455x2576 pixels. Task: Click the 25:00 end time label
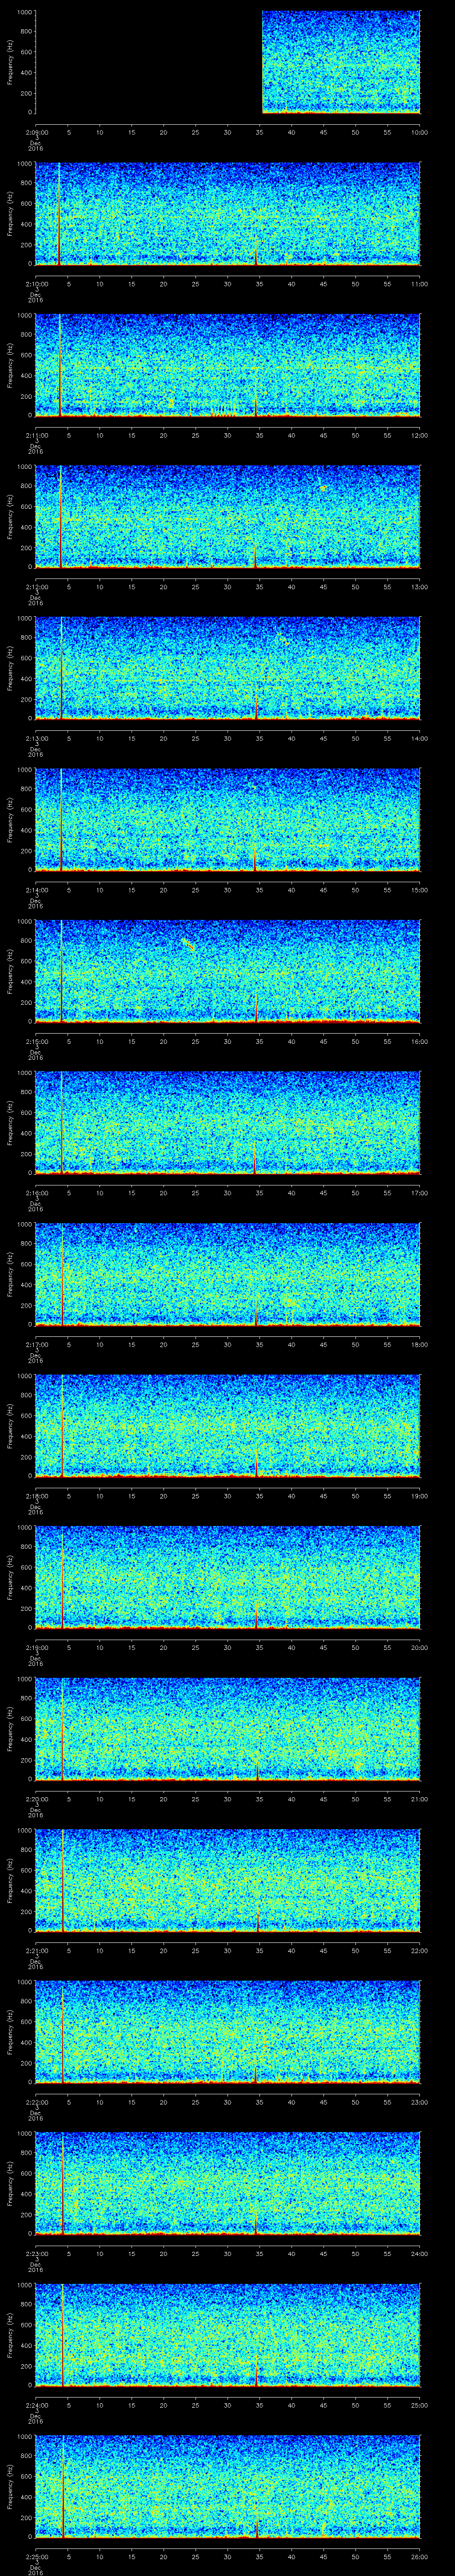(419, 2405)
